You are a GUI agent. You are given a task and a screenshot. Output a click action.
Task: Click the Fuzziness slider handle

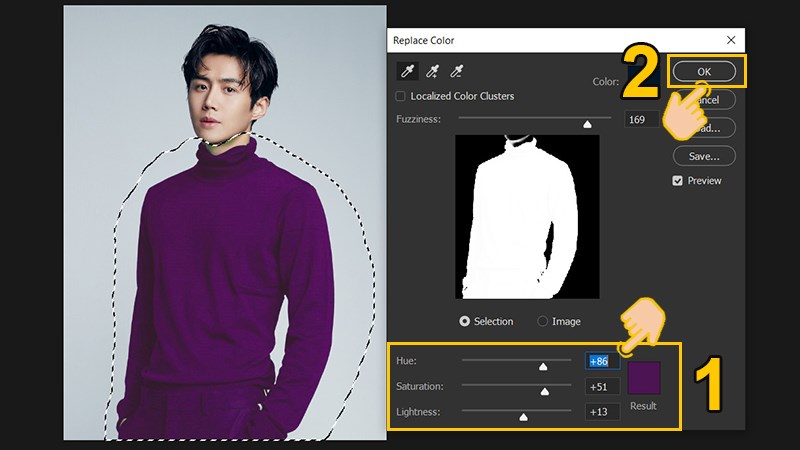(587, 123)
